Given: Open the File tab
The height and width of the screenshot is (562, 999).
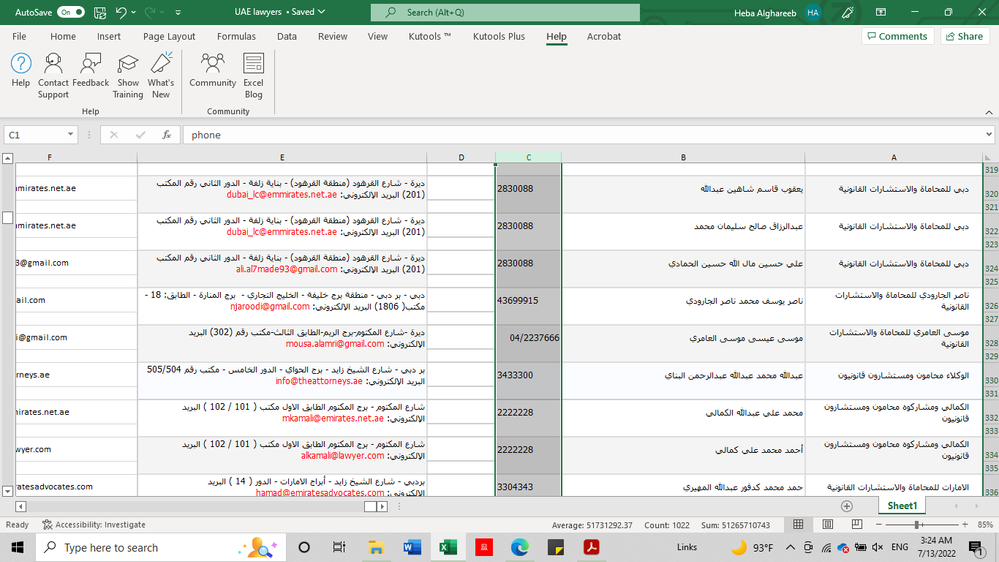Looking at the screenshot, I should (x=19, y=36).
